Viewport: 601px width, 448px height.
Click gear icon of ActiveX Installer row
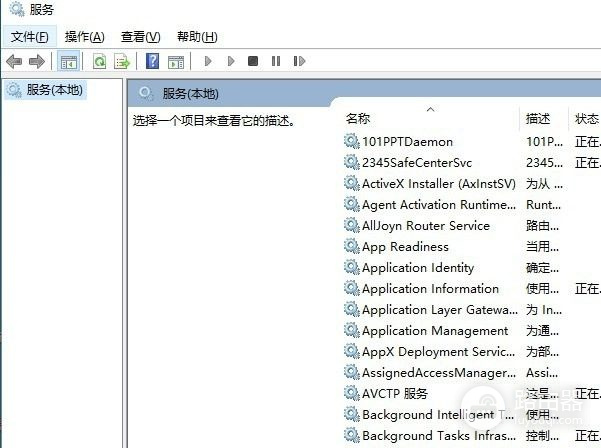click(x=351, y=183)
